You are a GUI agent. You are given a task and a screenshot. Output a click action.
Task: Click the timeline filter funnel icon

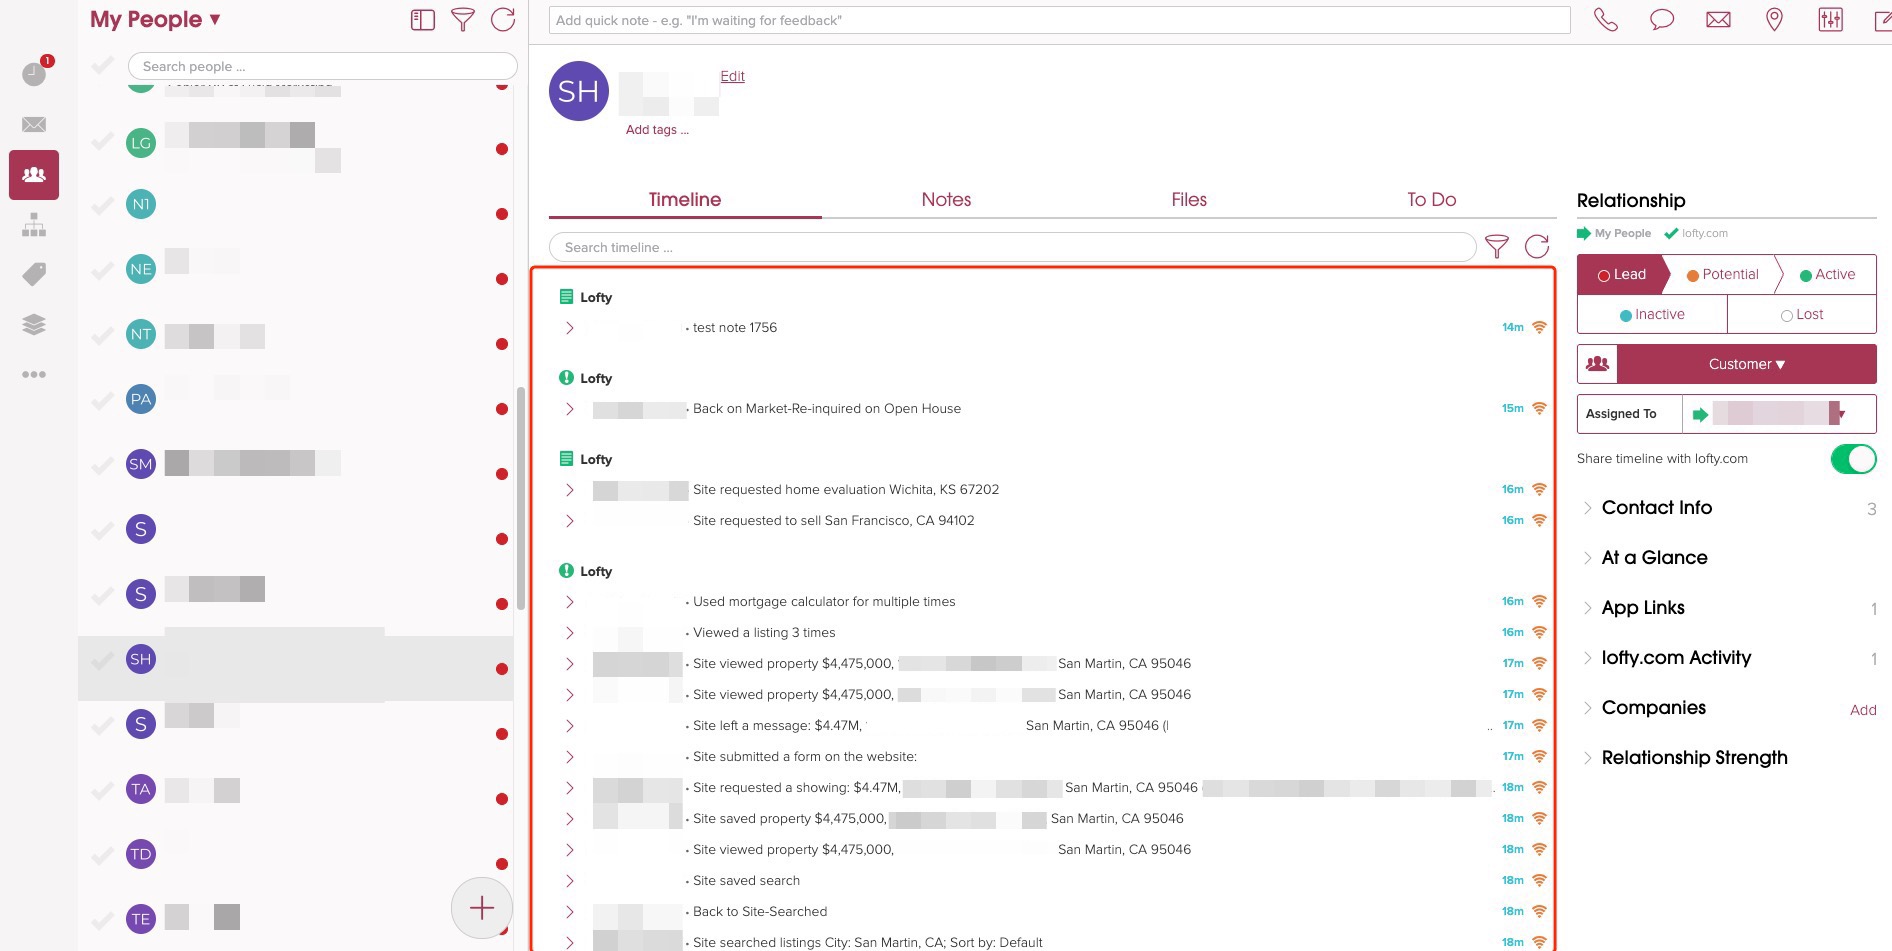point(1496,247)
